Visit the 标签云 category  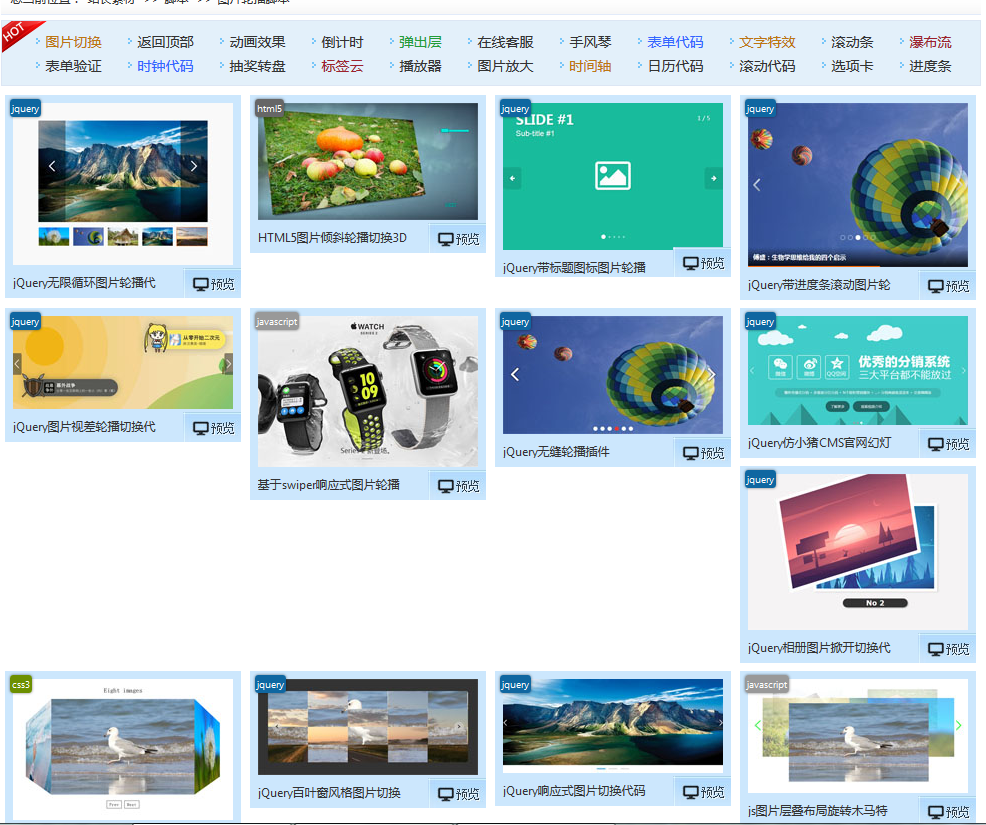342,66
